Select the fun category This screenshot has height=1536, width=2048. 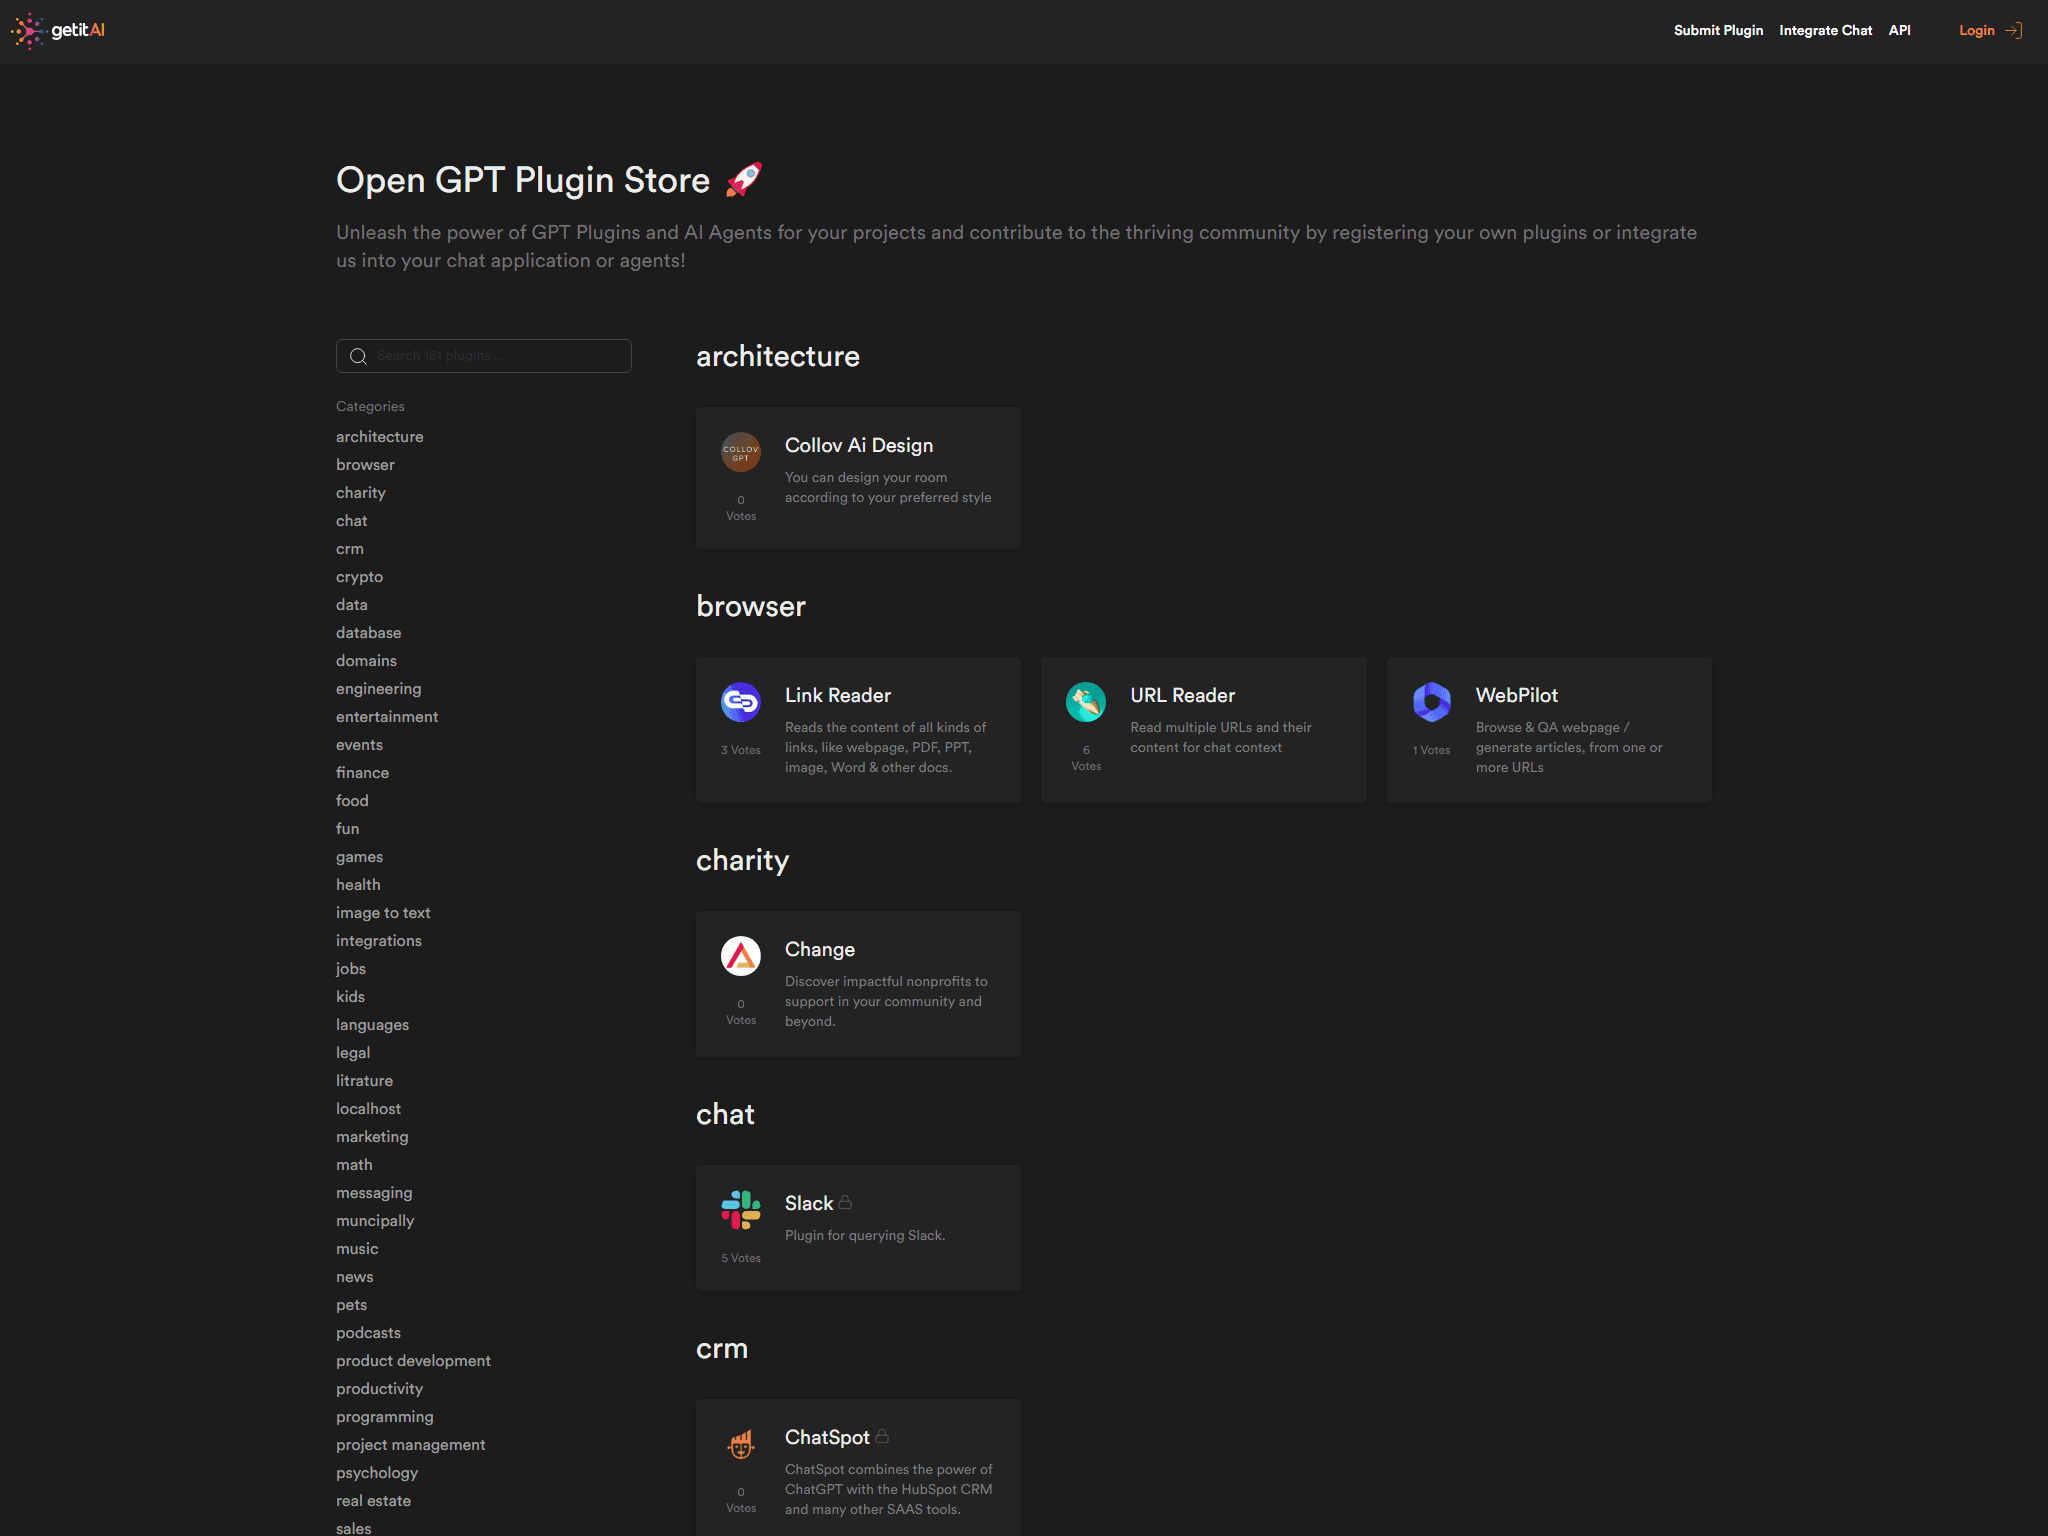click(348, 829)
